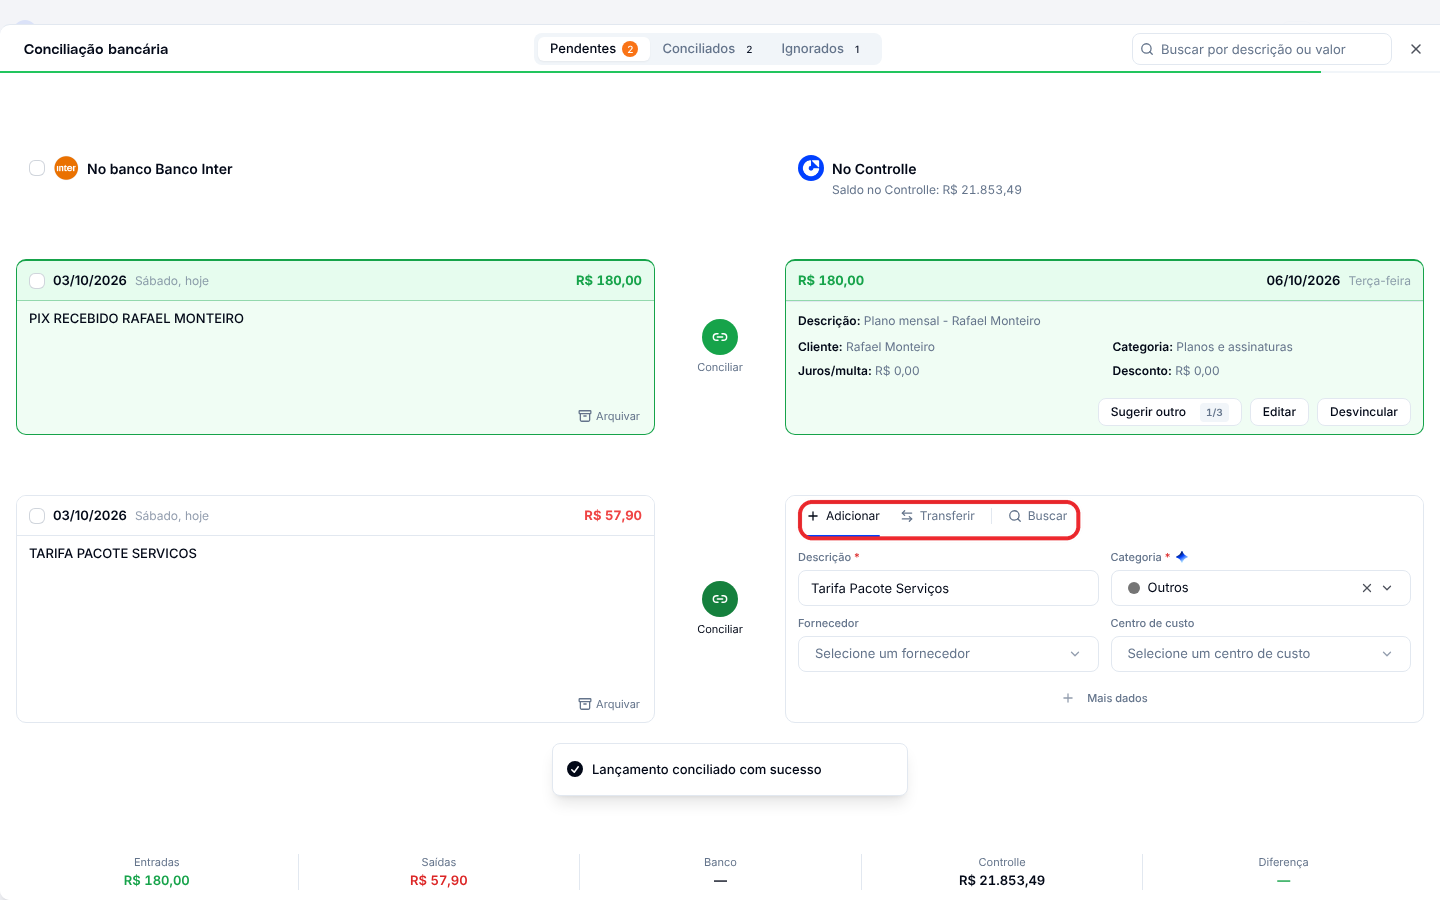Click the Conciliar link icon for TARIFA PACOTE

pos(720,599)
